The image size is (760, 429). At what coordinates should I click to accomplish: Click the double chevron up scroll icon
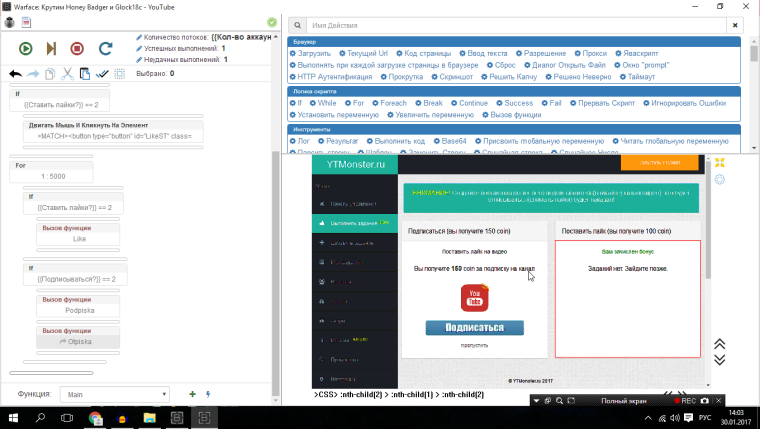pyautogui.click(x=720, y=344)
